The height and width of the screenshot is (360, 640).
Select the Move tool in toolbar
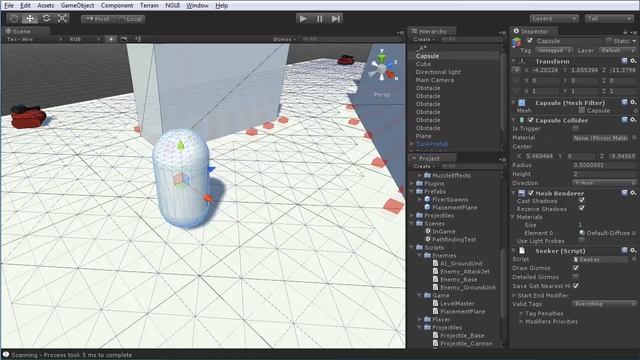point(30,18)
